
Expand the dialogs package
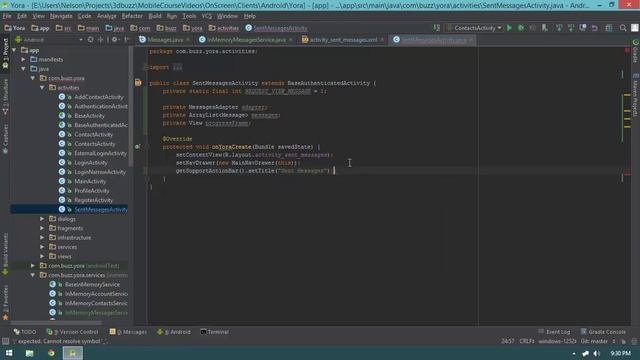[42, 219]
